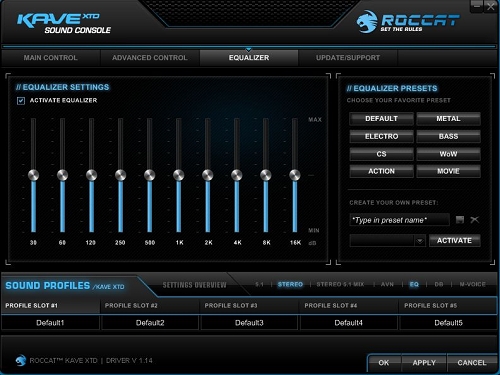The width and height of the screenshot is (500, 375).
Task: Click the 60 Hz slider knob
Action: 62,175
